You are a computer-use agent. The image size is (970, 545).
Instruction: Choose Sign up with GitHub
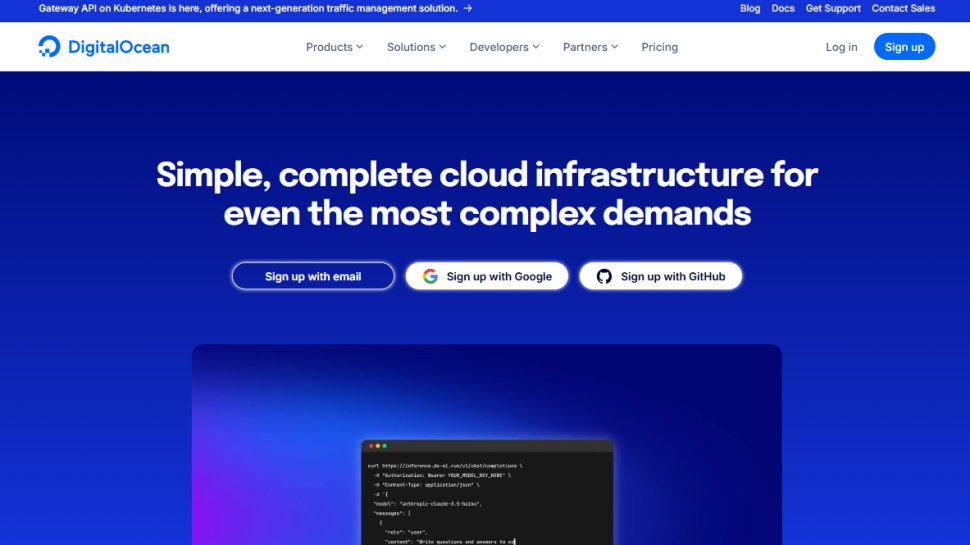tap(661, 277)
